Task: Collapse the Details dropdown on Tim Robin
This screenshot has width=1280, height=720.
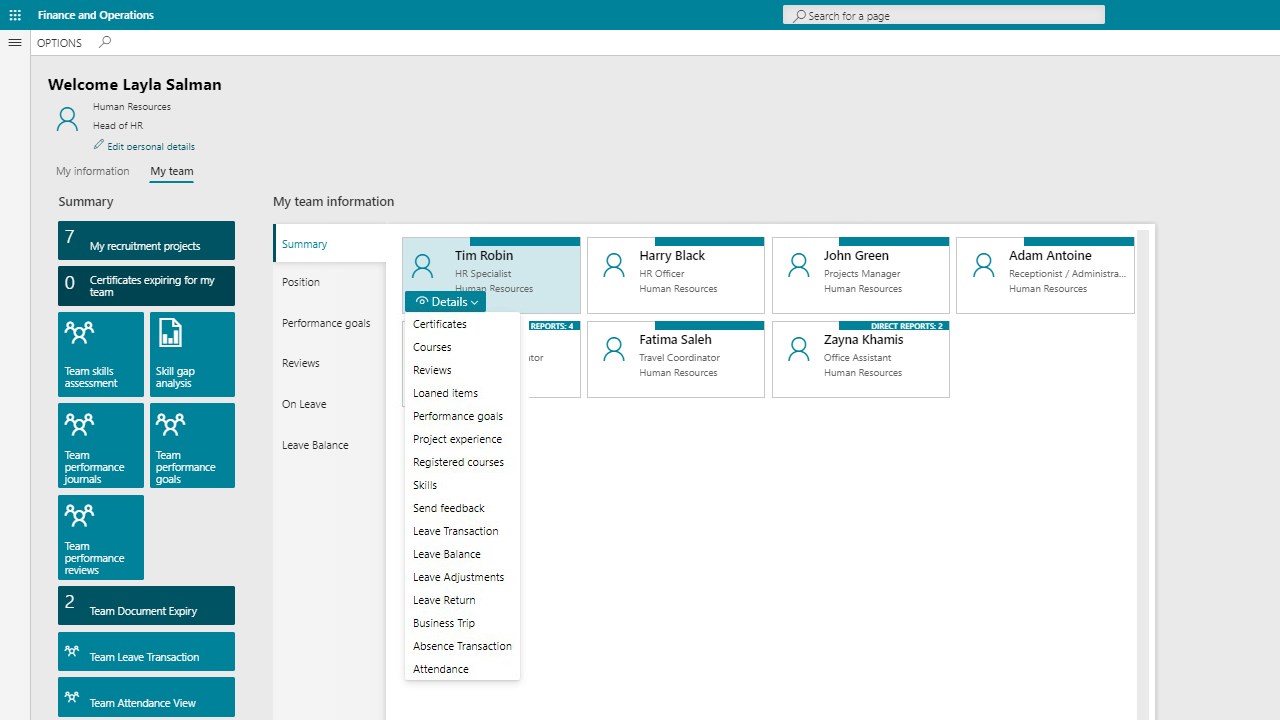Action: (445, 301)
